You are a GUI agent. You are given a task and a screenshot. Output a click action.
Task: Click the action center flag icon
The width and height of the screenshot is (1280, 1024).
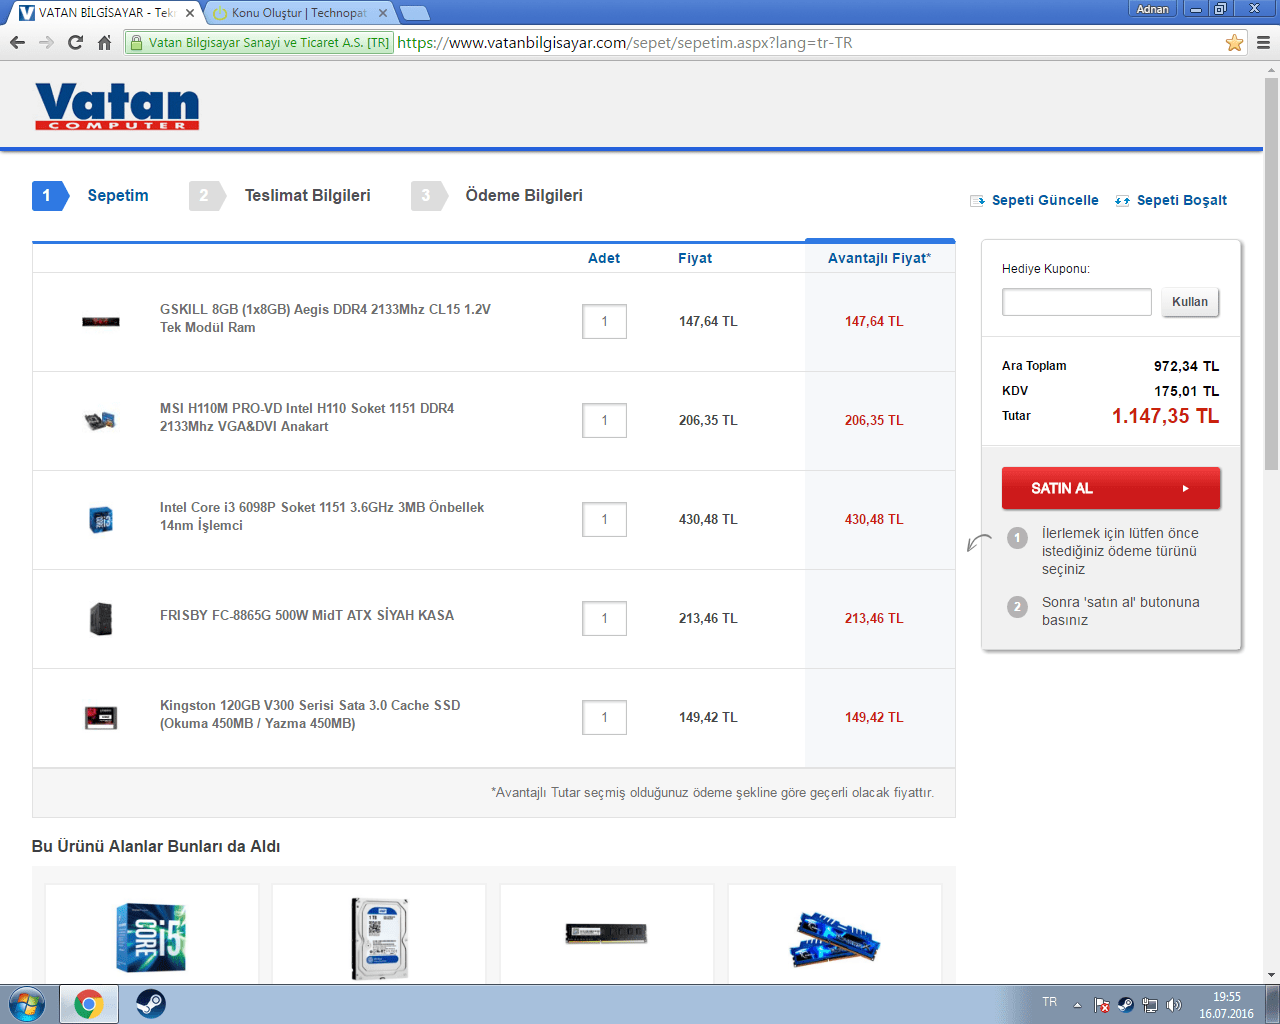coord(1101,1005)
